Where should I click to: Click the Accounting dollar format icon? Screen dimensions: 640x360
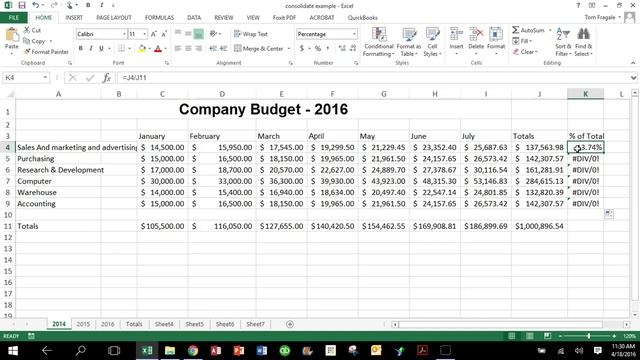click(x=302, y=49)
